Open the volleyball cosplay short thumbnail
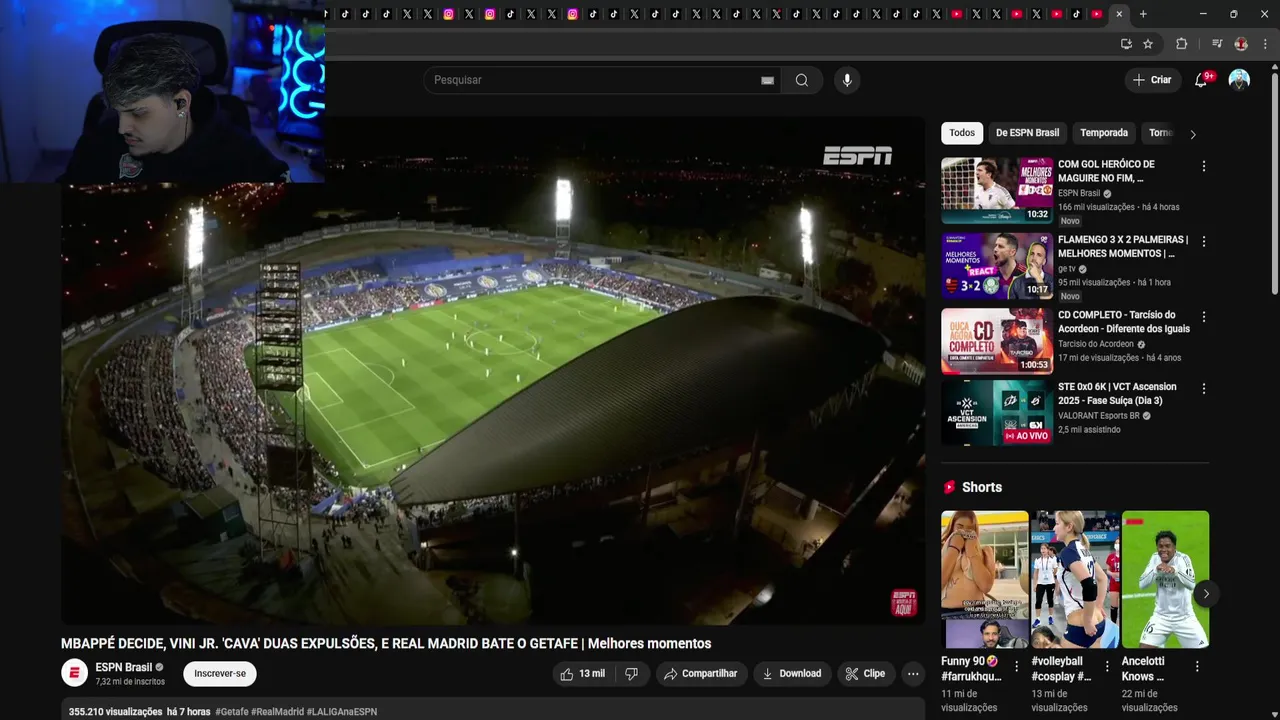 pyautogui.click(x=1075, y=579)
